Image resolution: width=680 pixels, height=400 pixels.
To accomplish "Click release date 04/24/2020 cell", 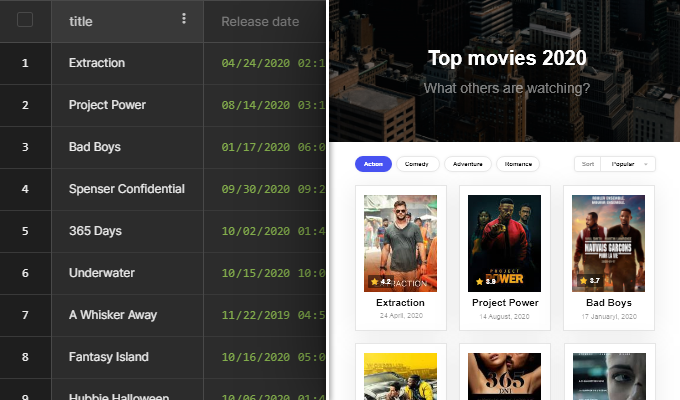I will click(x=265, y=63).
